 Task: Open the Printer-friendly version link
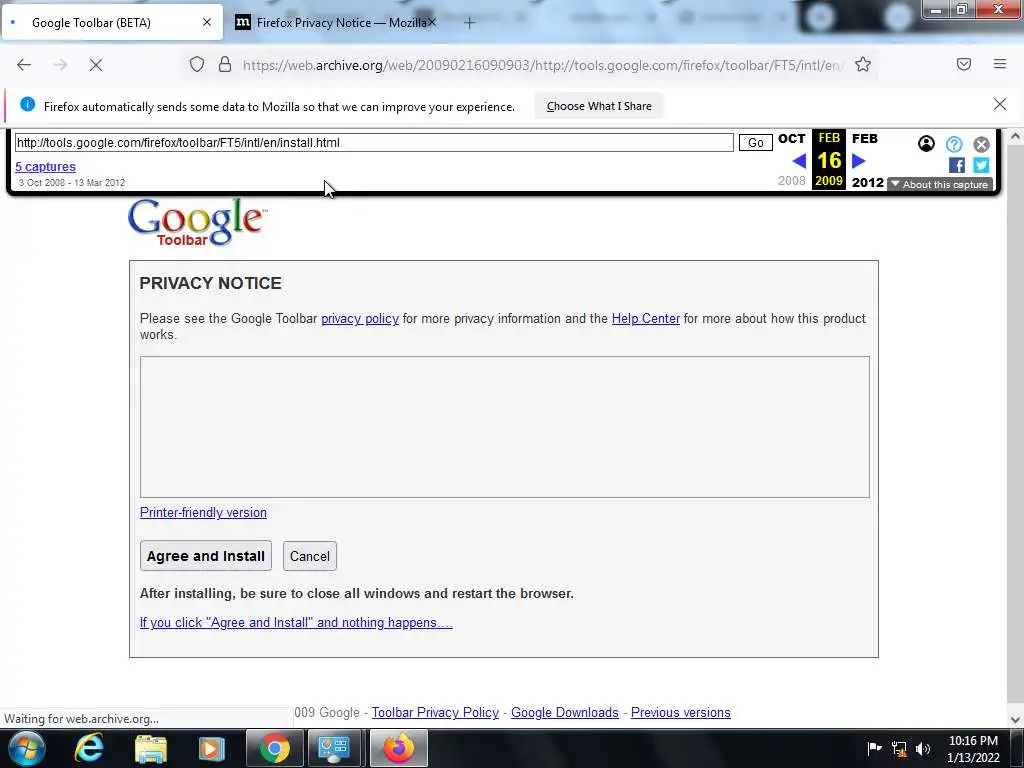click(203, 513)
